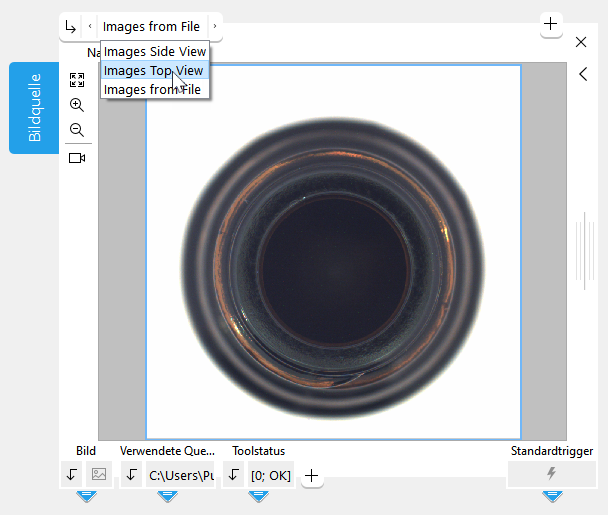Pick Images from File in dropdown
Image resolution: width=608 pixels, height=515 pixels.
(x=151, y=89)
